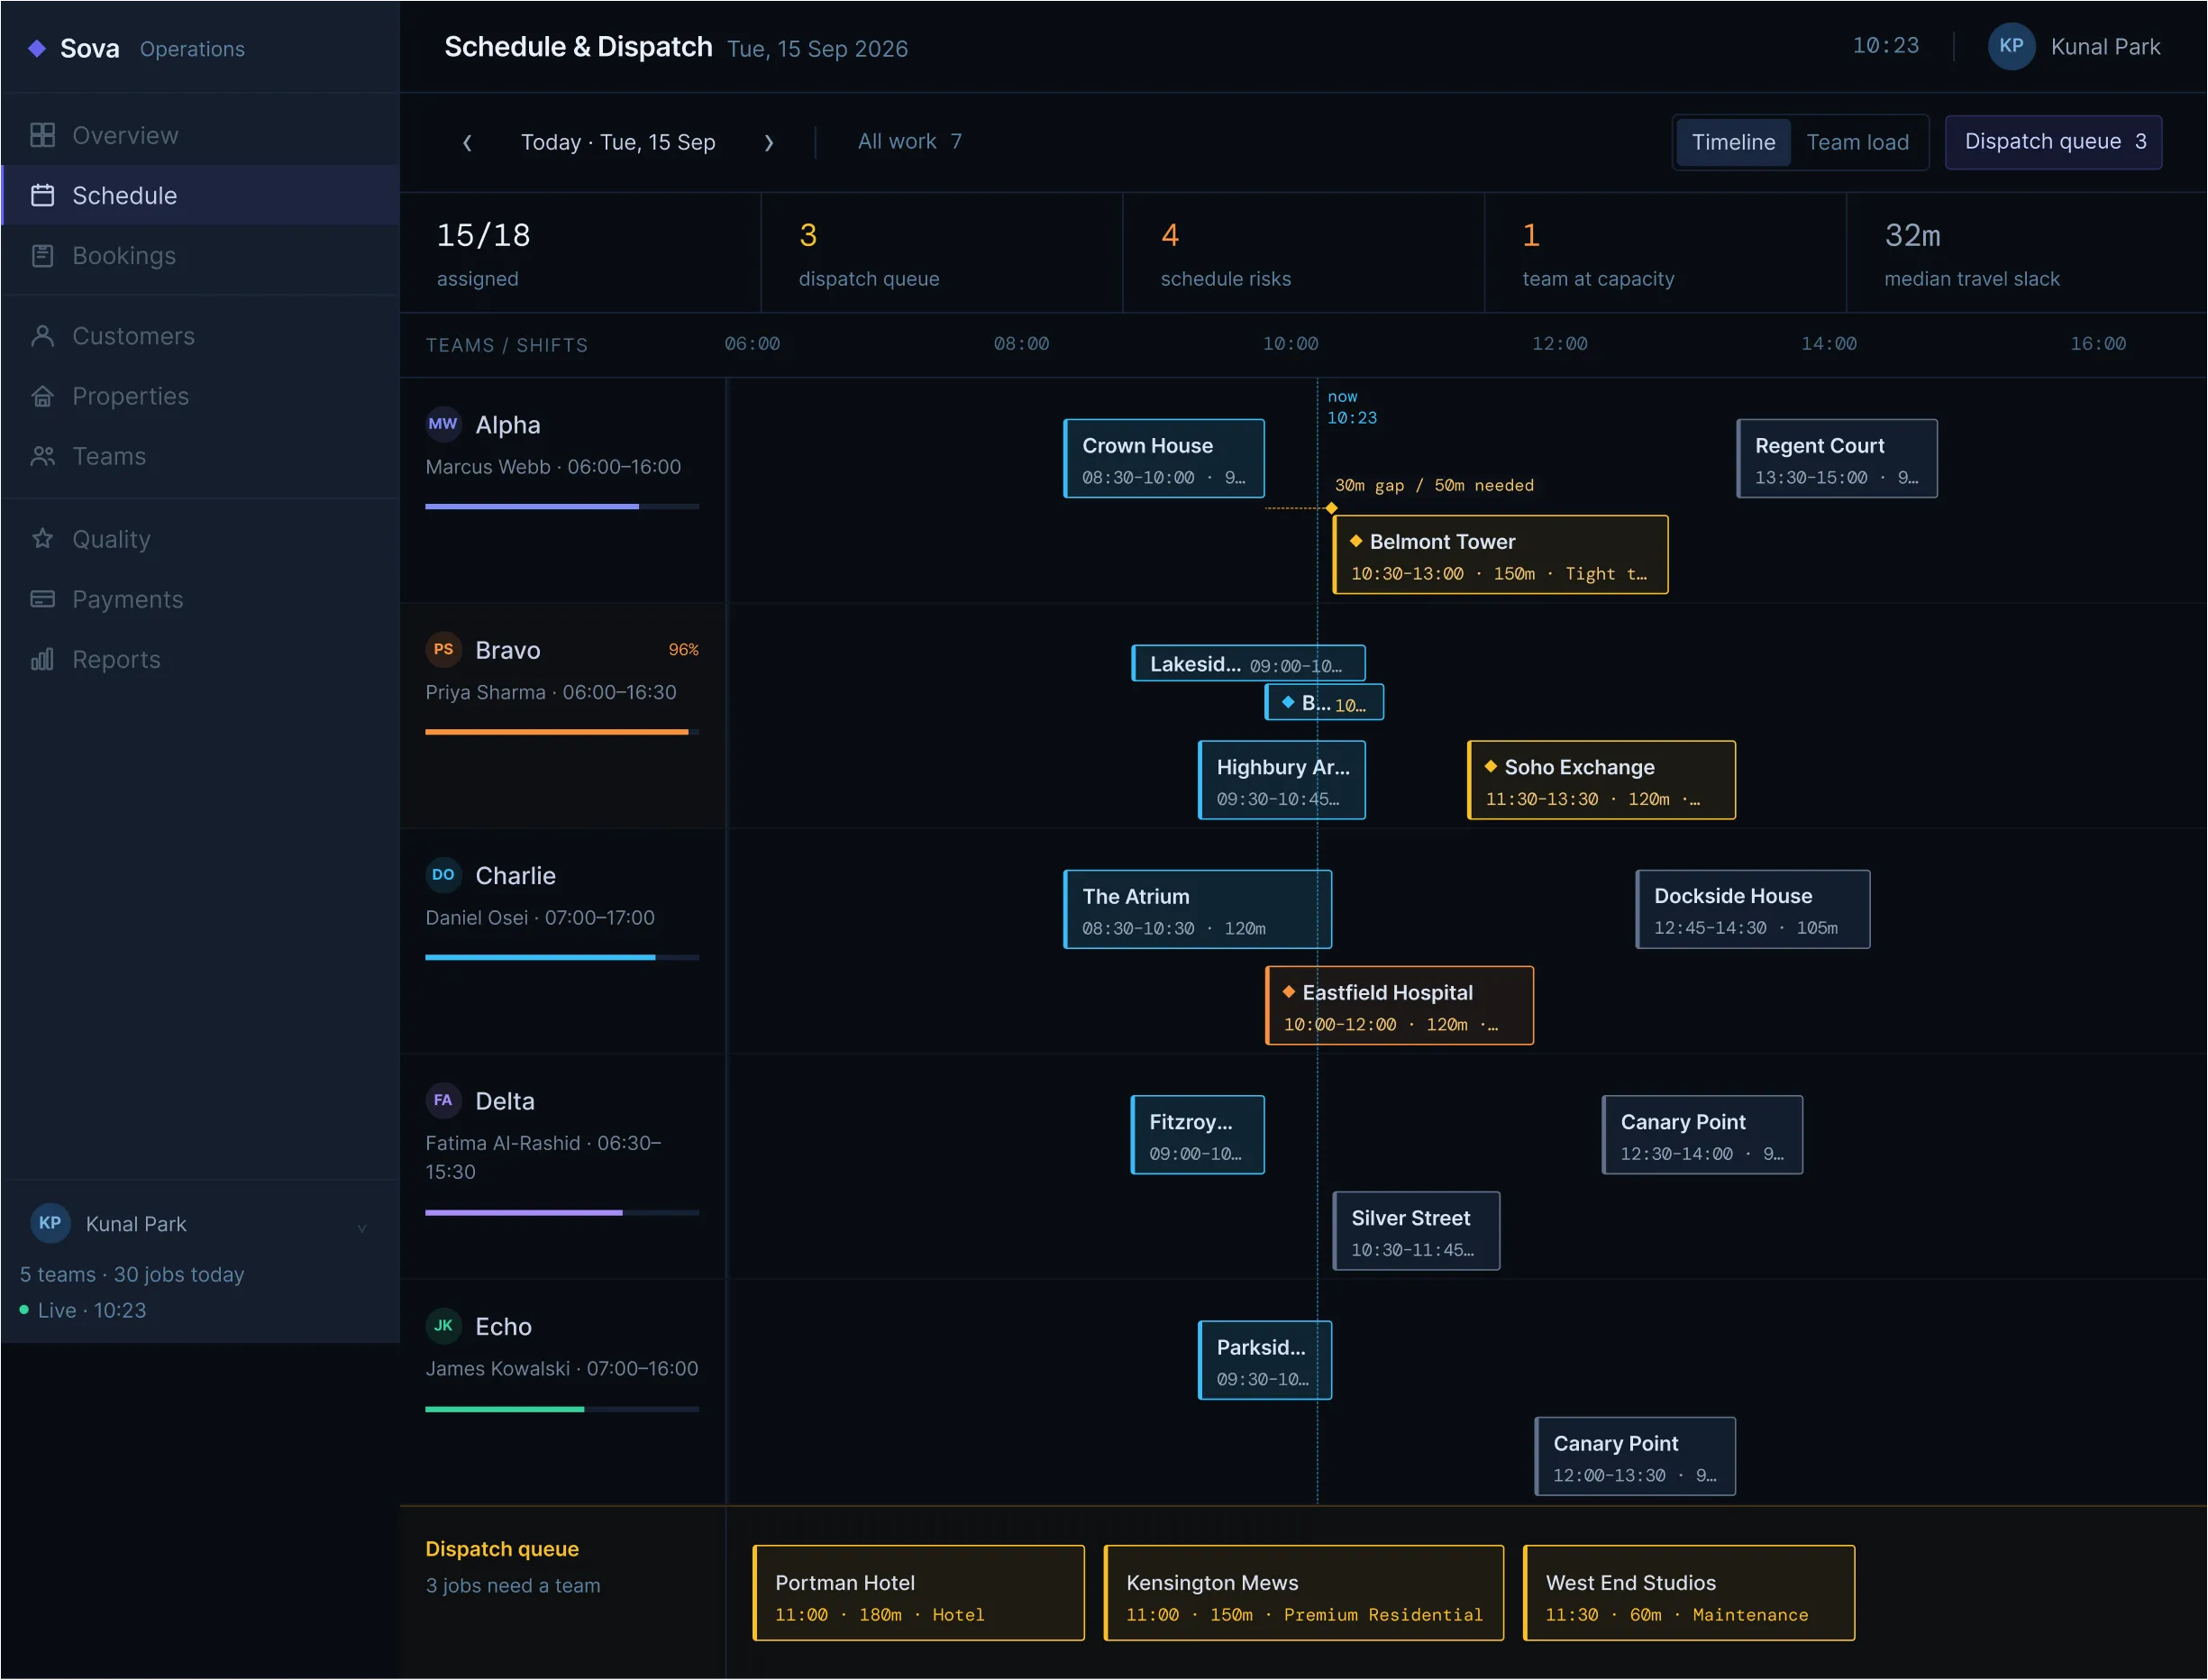2208x1680 pixels.
Task: Go to next day with right chevron
Action: pyautogui.click(x=768, y=142)
